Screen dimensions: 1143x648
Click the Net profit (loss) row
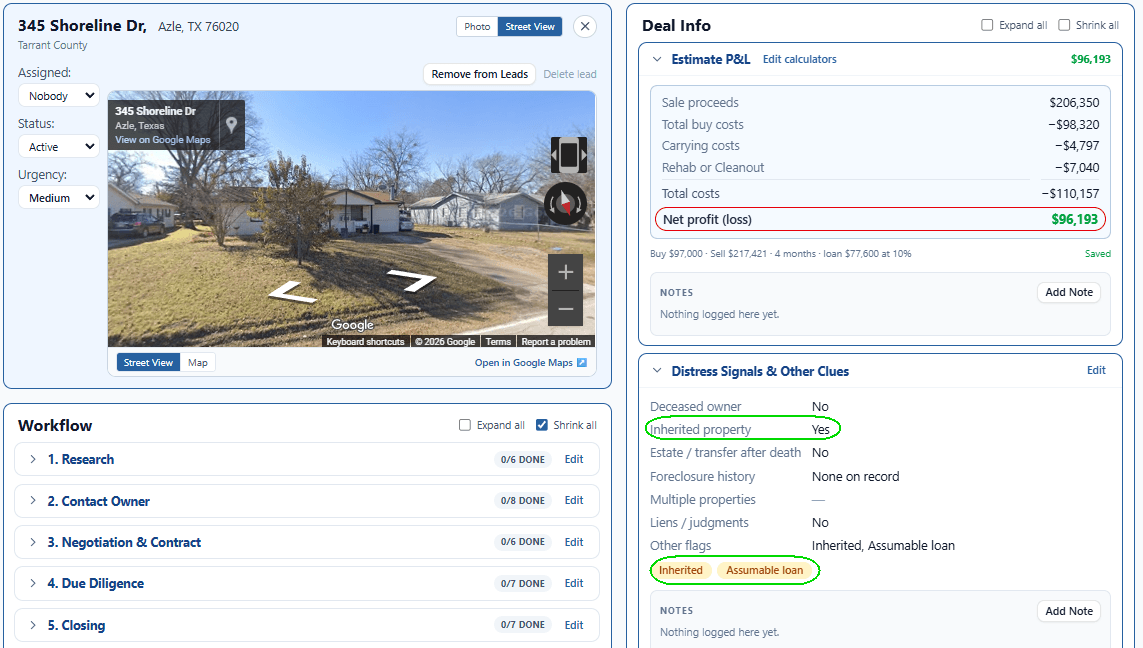880,219
